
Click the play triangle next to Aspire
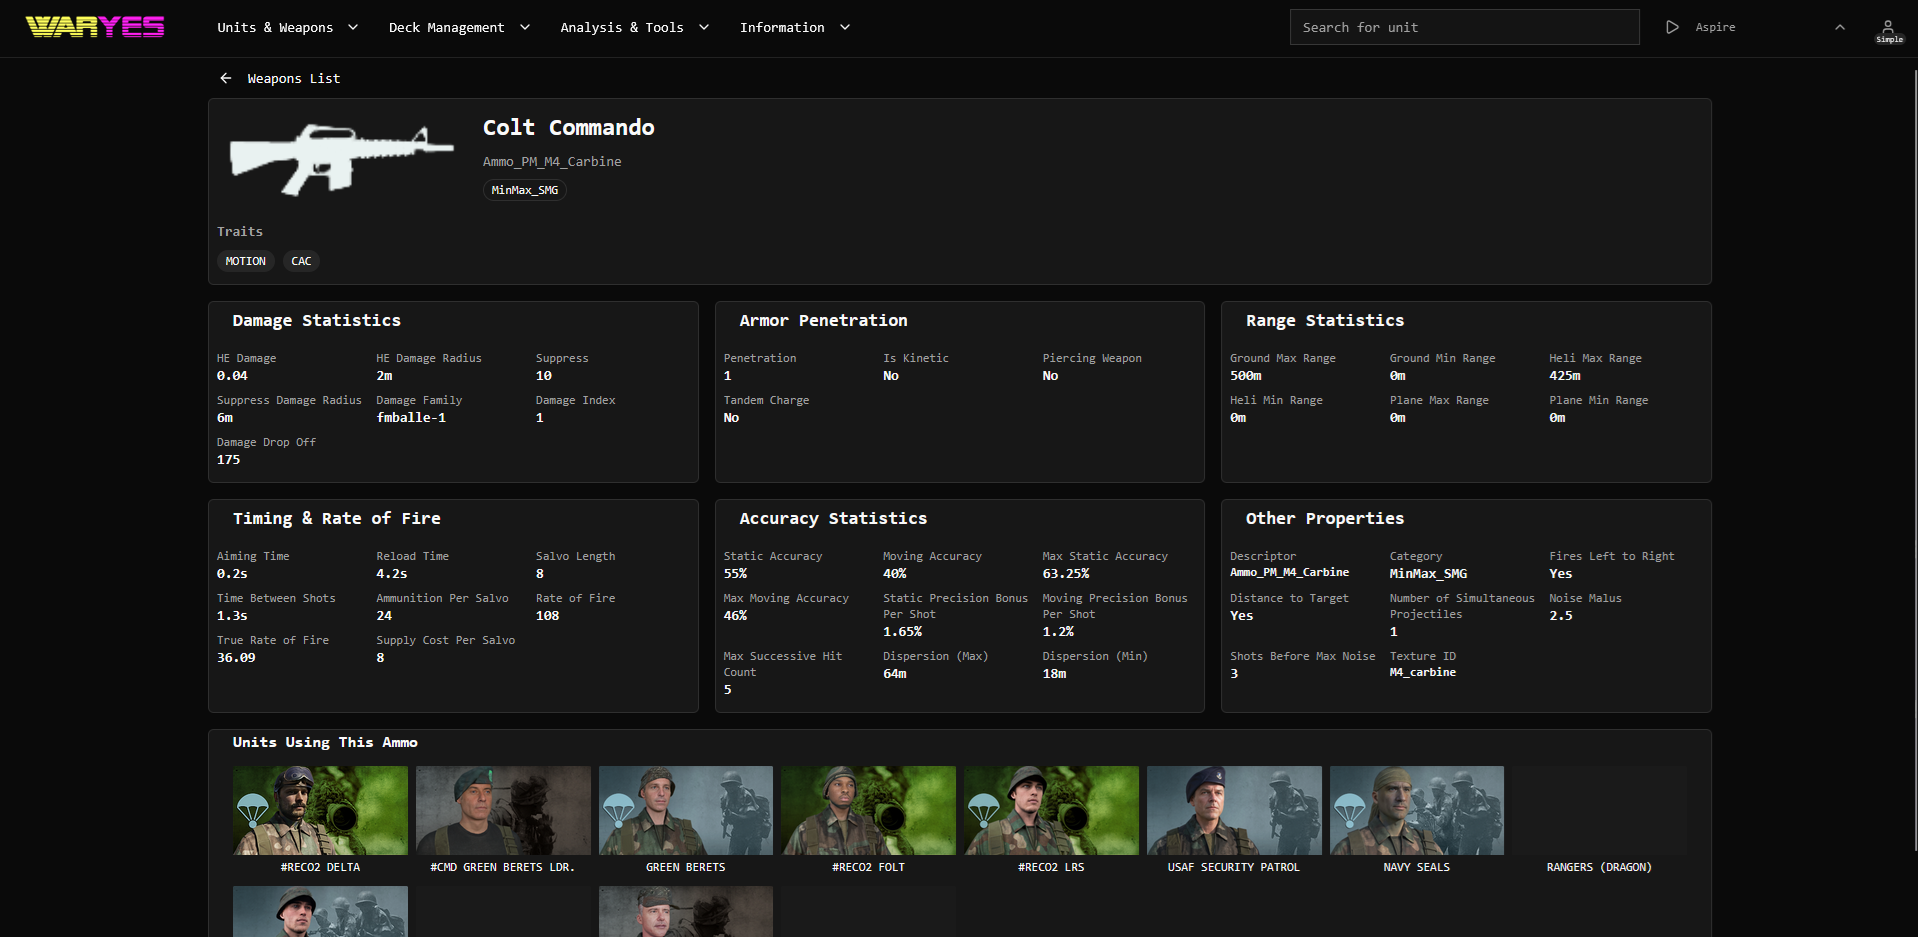click(x=1671, y=27)
